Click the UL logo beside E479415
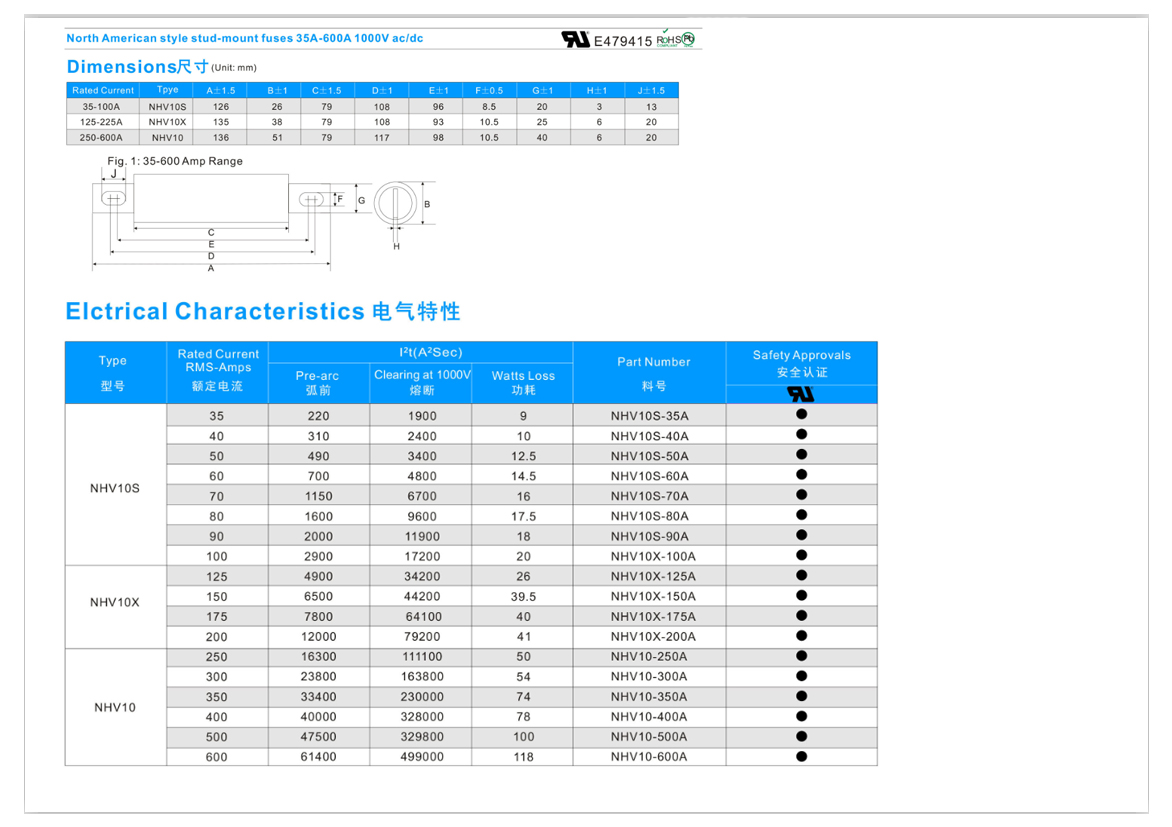 [576, 39]
